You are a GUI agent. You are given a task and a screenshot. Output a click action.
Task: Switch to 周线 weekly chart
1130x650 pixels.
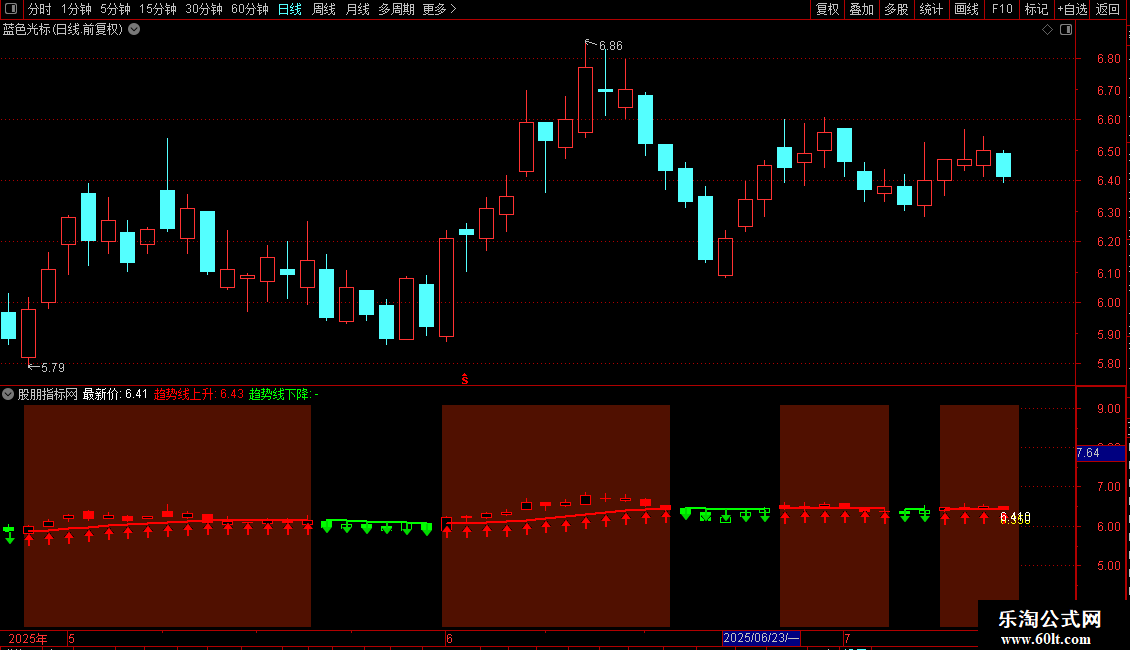(x=324, y=9)
